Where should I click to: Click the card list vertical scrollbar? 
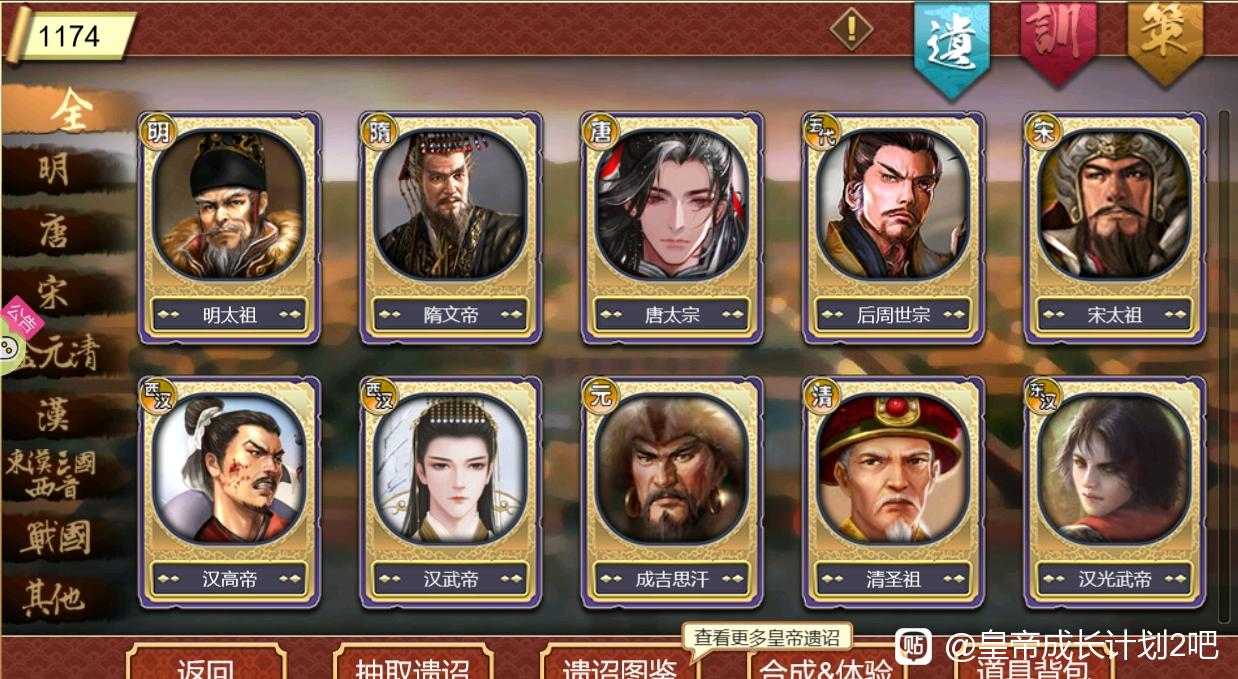click(1224, 365)
